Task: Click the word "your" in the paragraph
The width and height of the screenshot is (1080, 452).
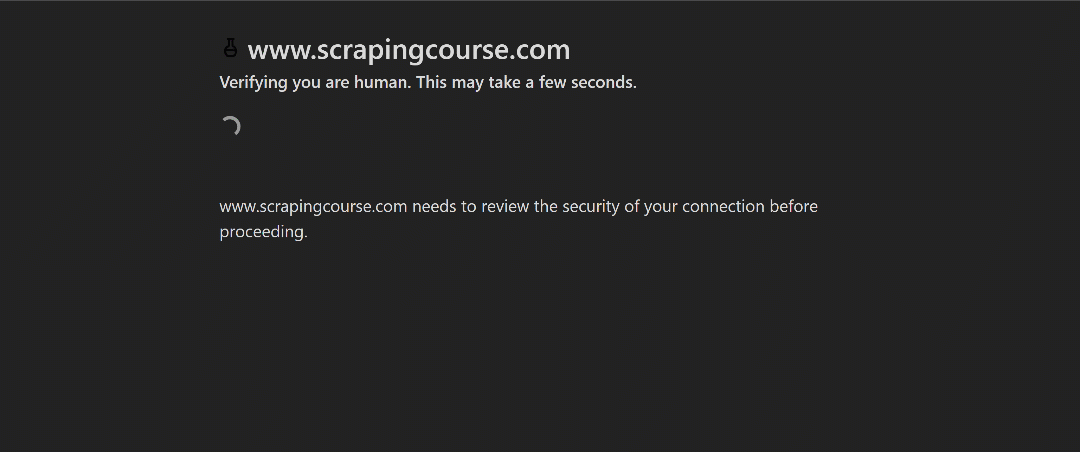Action: [x=661, y=207]
